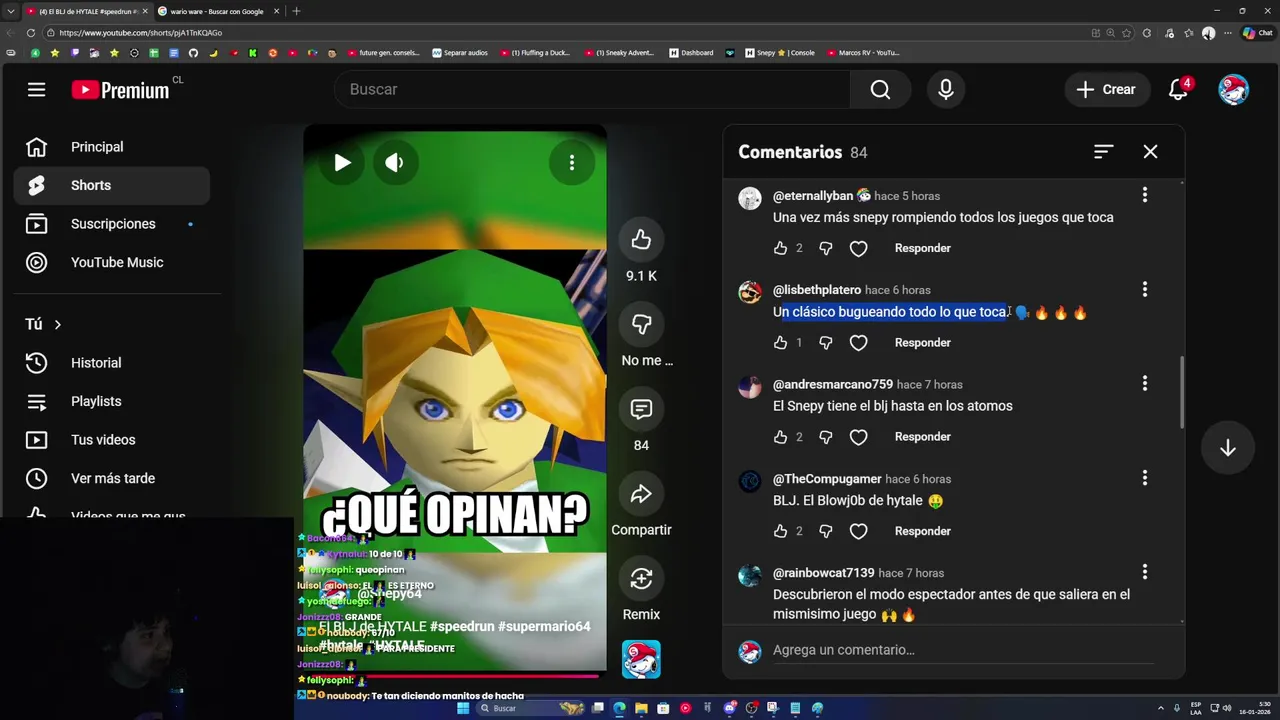This screenshot has height=720, width=1280.
Task: Dislike @TheCompugamer's comment
Action: tap(826, 531)
